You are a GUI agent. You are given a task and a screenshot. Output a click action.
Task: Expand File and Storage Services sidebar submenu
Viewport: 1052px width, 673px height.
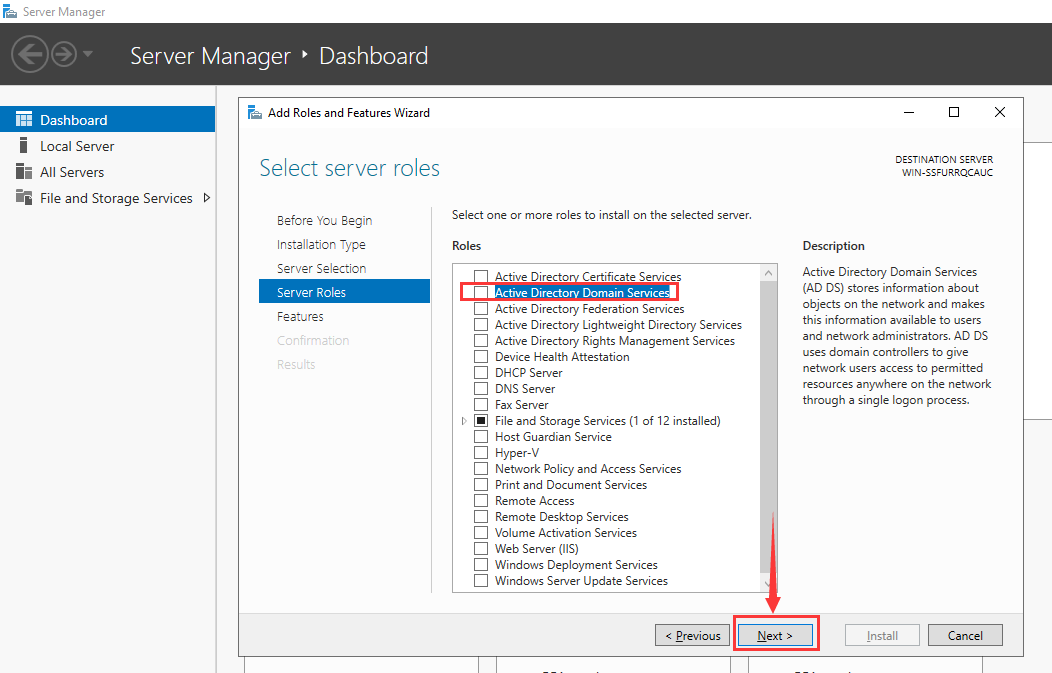[x=207, y=198]
